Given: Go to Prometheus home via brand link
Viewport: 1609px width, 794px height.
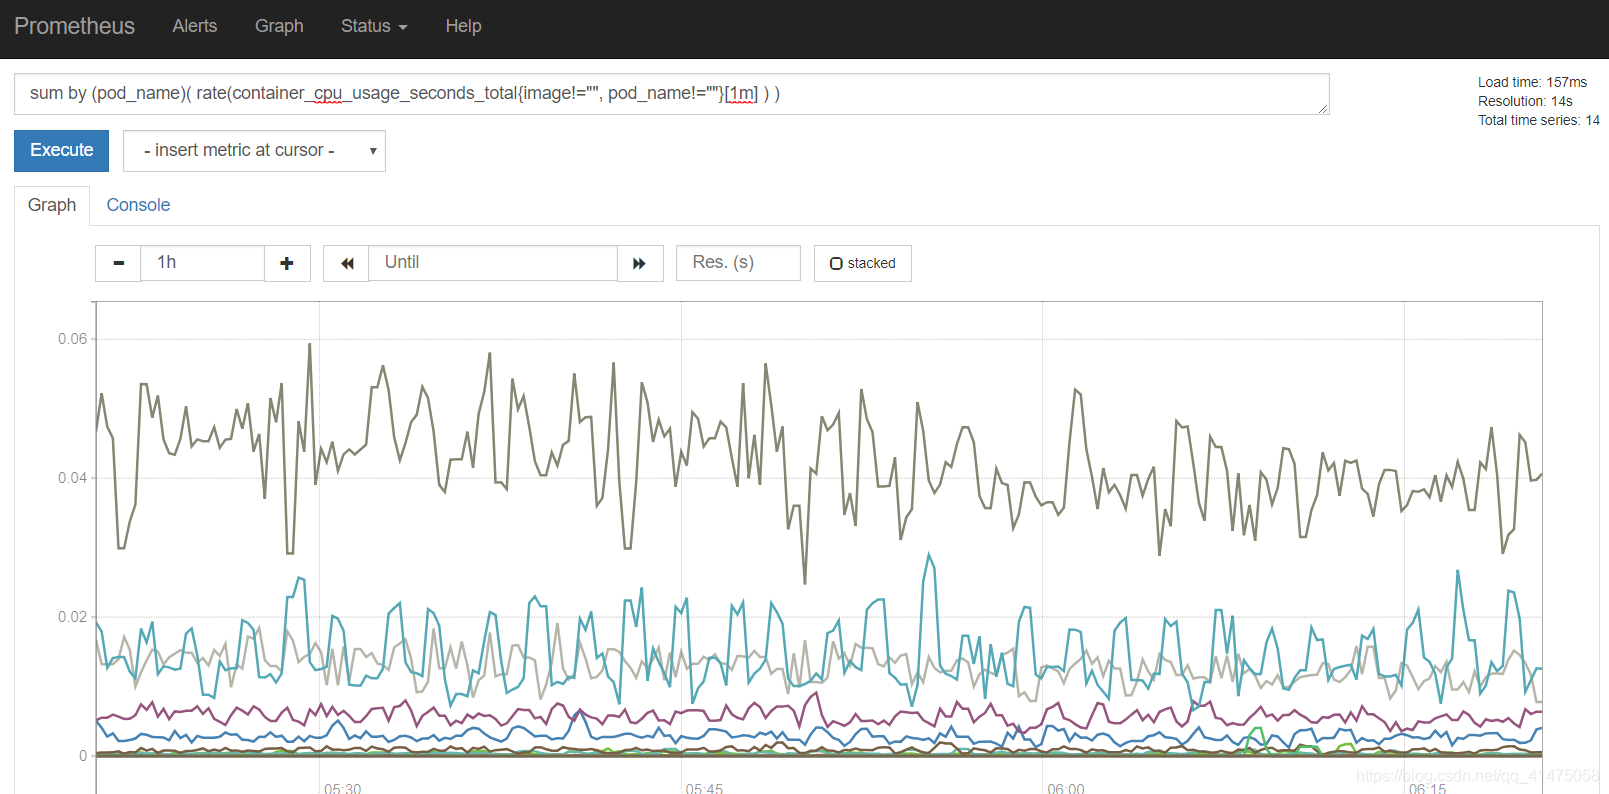Looking at the screenshot, I should [74, 26].
